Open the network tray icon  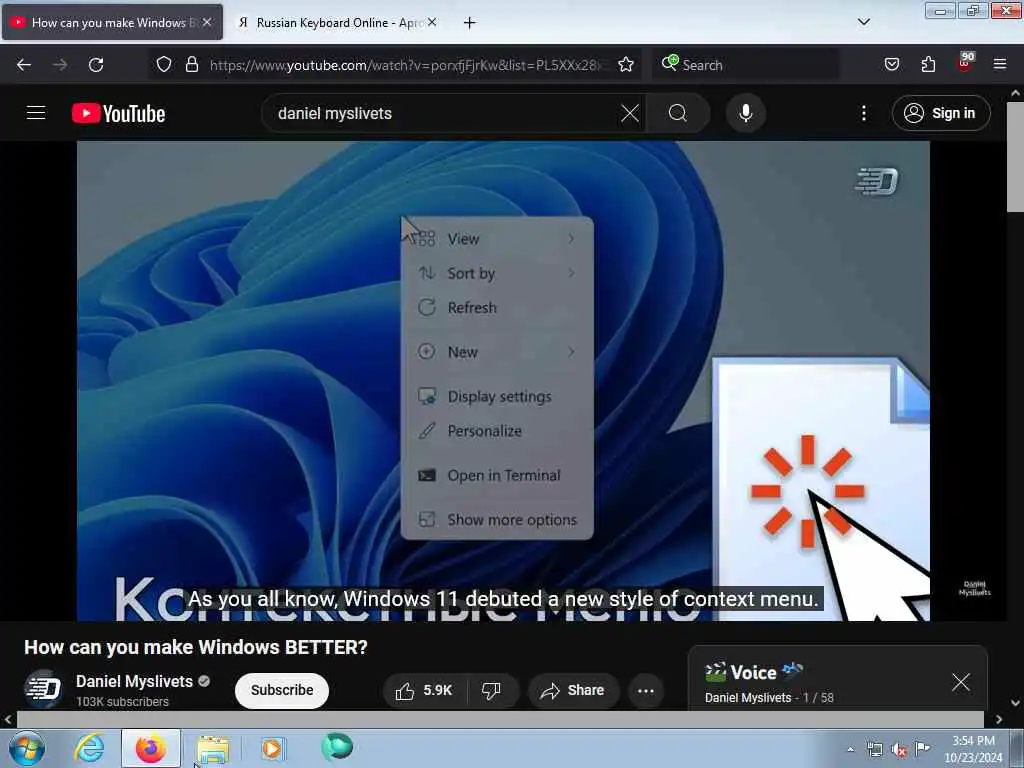pos(874,750)
